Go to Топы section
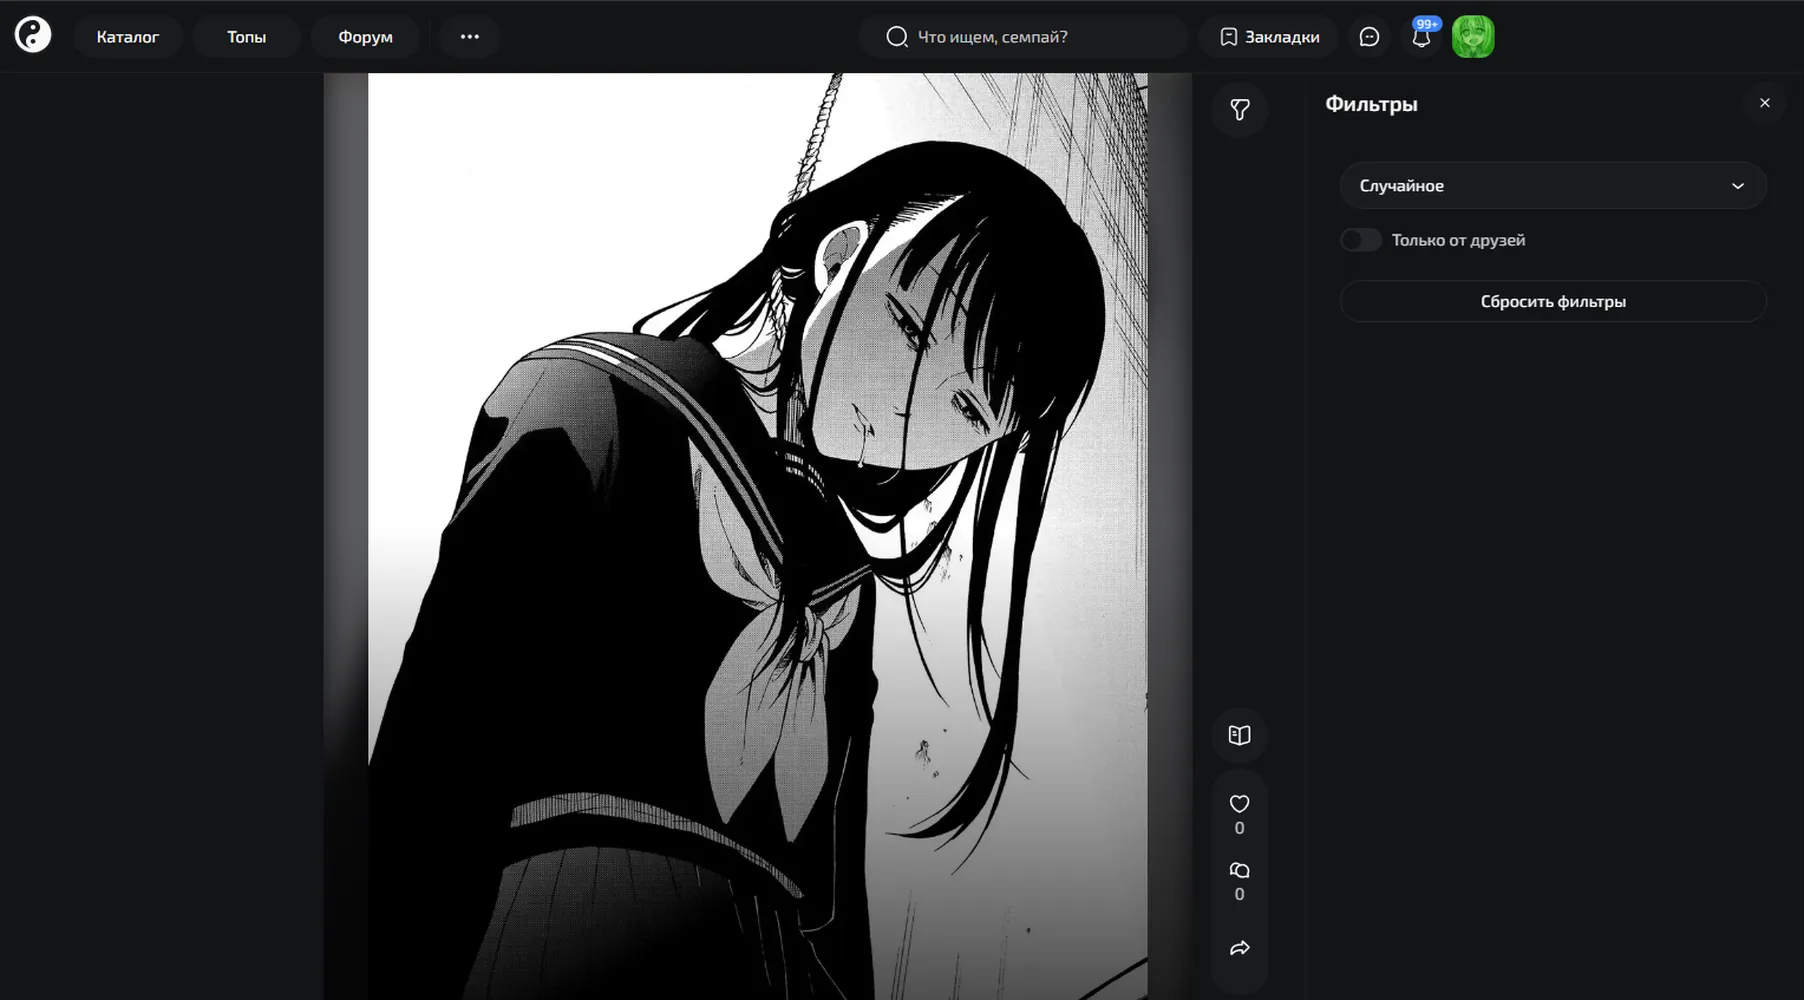This screenshot has width=1804, height=1000. click(246, 37)
